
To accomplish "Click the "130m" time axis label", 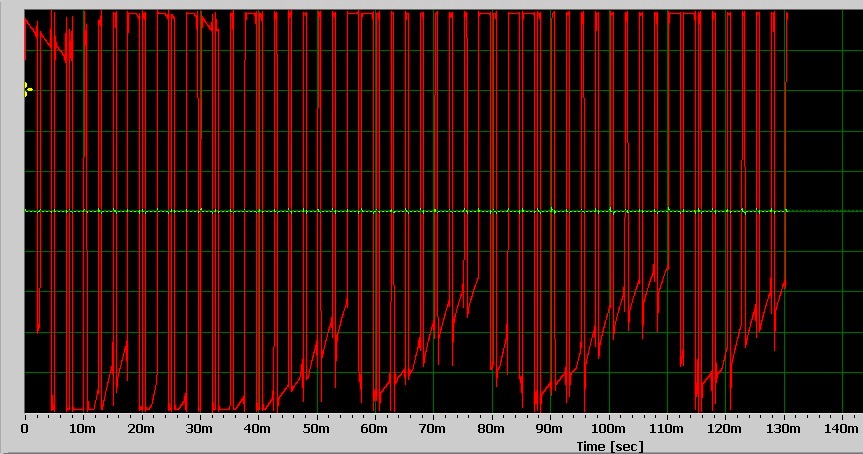I will click(x=783, y=429).
